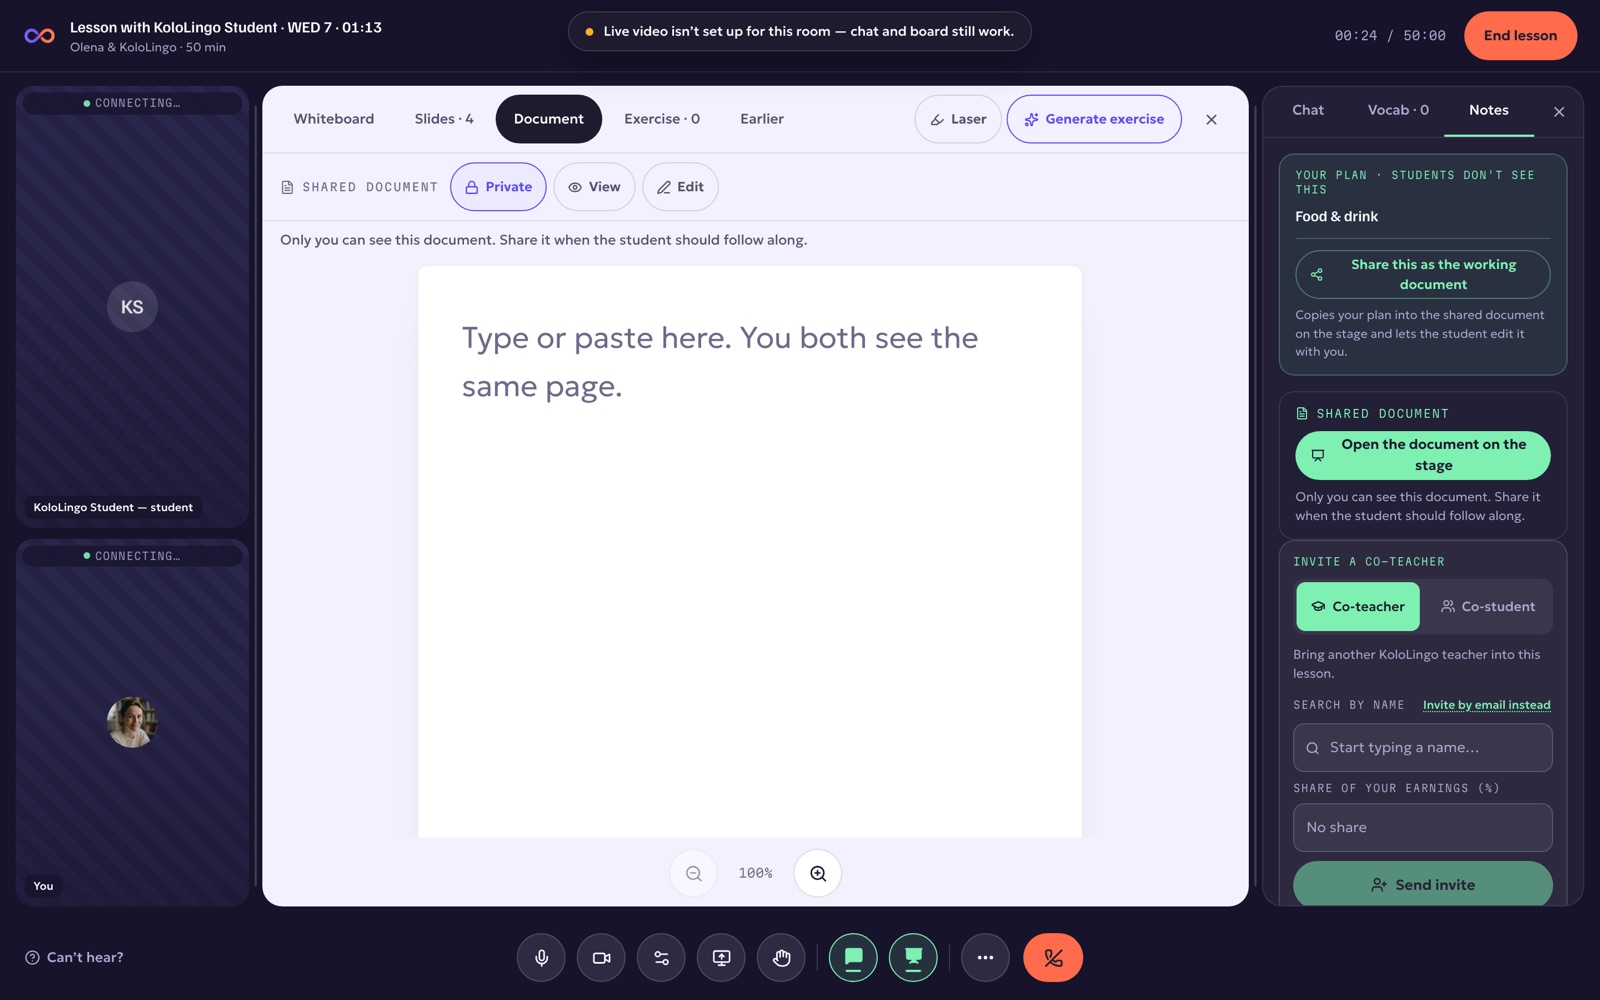Viewport: 1600px width, 1000px height.
Task: Close the stage panel with the X
Action: 1211,119
